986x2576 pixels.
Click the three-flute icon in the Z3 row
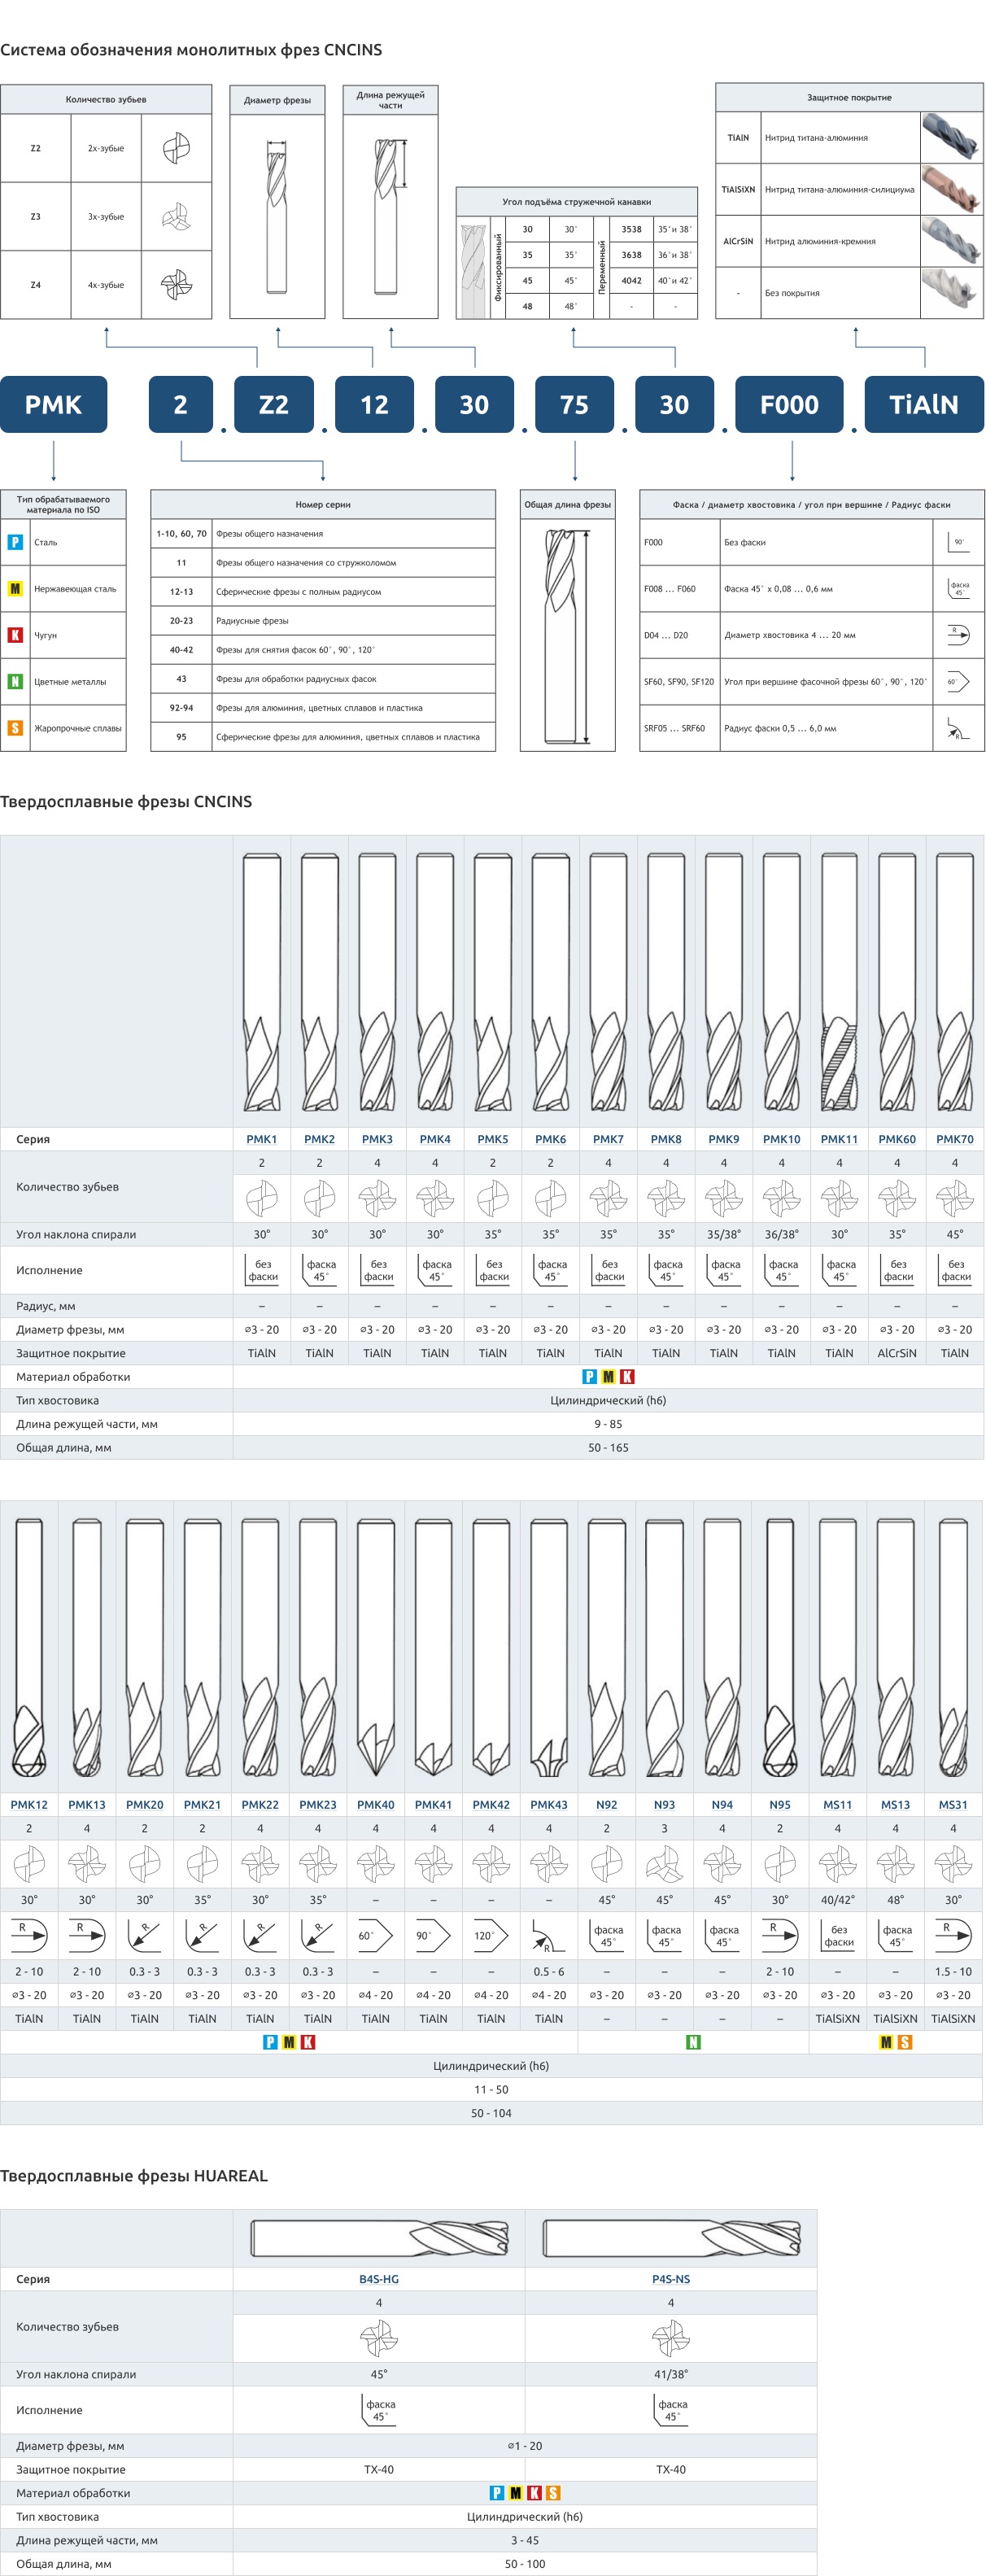point(177,217)
